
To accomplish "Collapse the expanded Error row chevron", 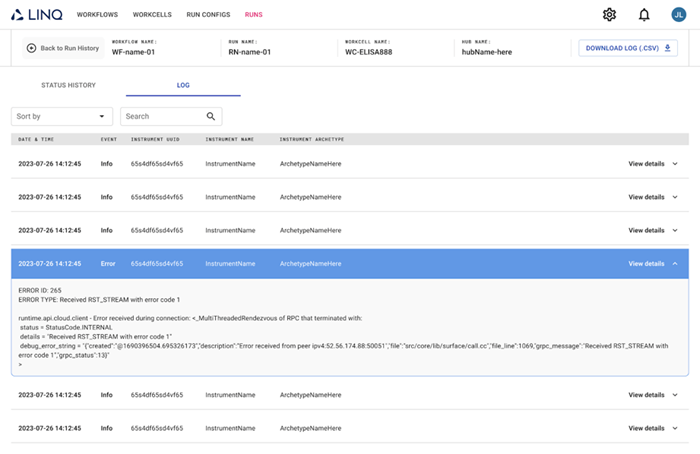I will click(675, 264).
